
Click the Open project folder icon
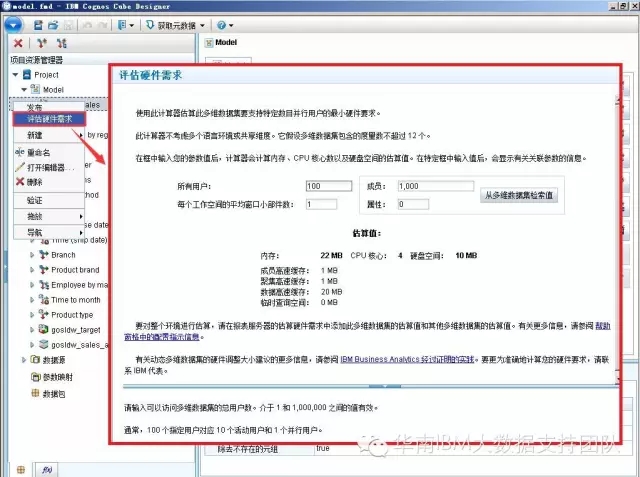(x=53, y=25)
